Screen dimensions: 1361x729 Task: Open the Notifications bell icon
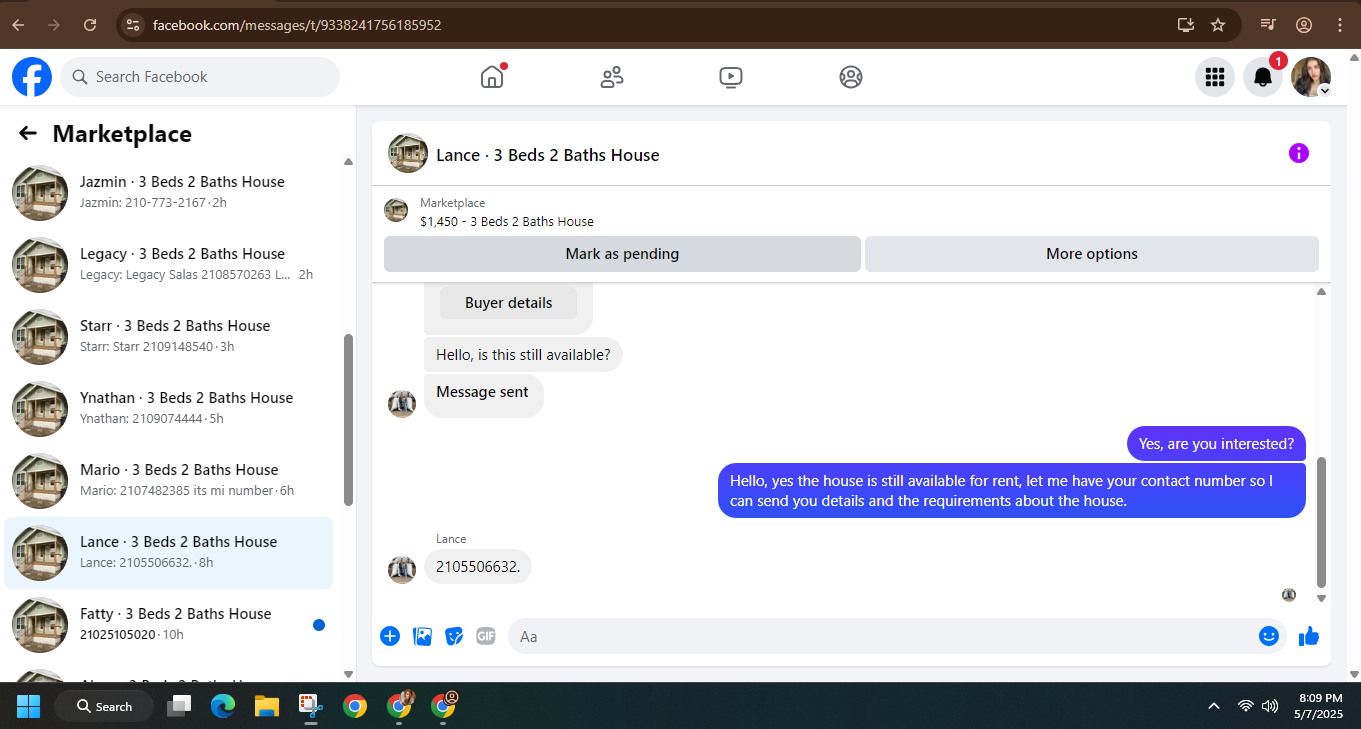[x=1263, y=77]
